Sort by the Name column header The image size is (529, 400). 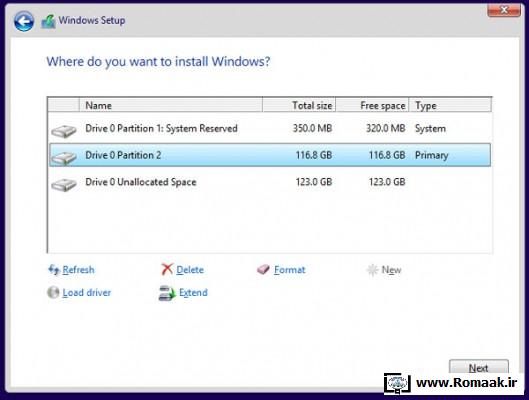coord(171,105)
